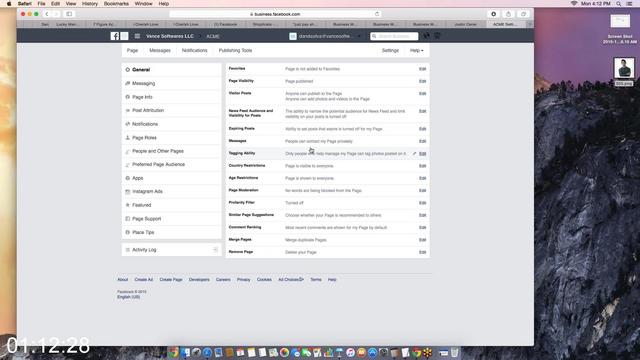Edit the Profanity Filter setting
This screenshot has height=360, width=640.
click(x=422, y=203)
